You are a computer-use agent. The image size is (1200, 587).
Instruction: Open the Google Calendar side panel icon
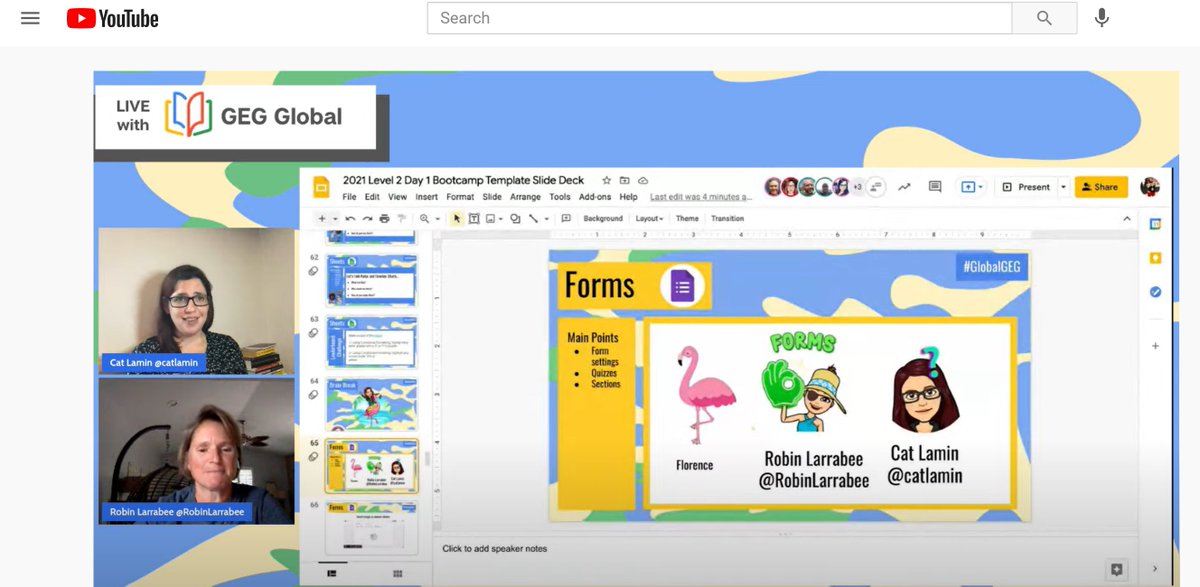coord(1155,224)
